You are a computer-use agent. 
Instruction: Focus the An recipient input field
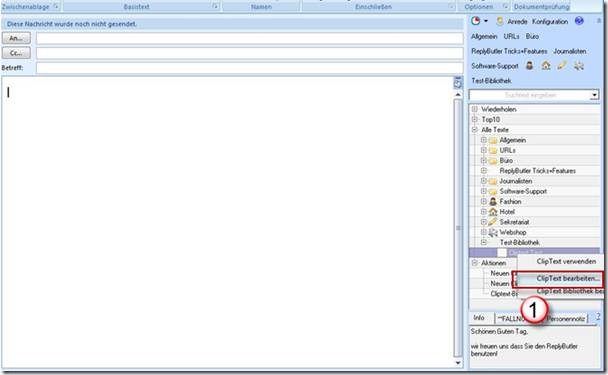(250, 38)
